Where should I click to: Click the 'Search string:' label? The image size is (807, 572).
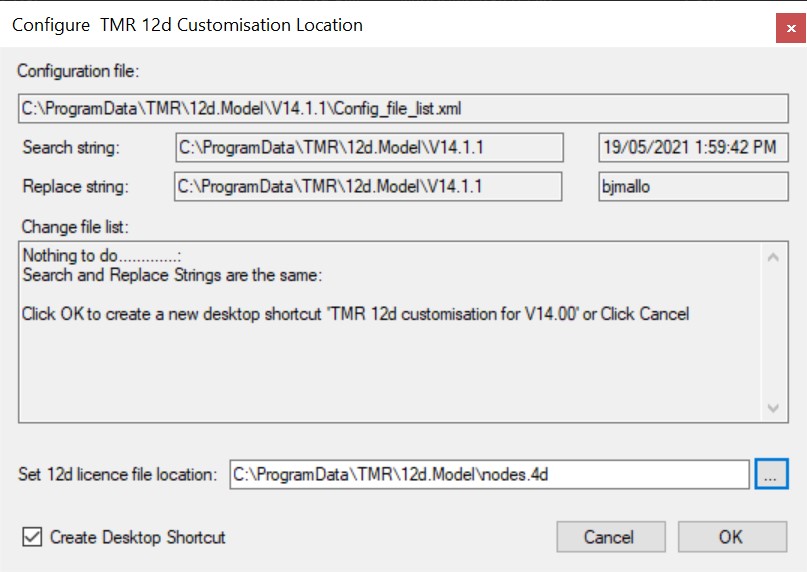tap(71, 148)
